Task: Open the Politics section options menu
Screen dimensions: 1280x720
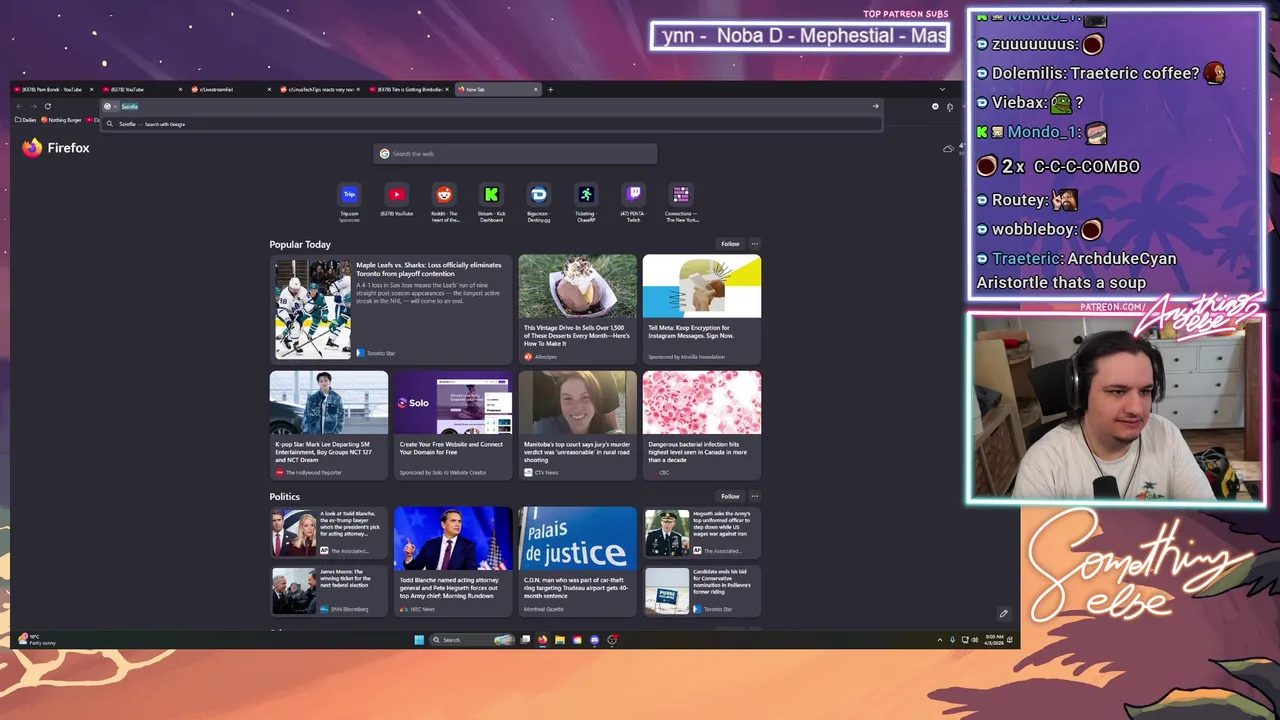Action: [x=755, y=496]
